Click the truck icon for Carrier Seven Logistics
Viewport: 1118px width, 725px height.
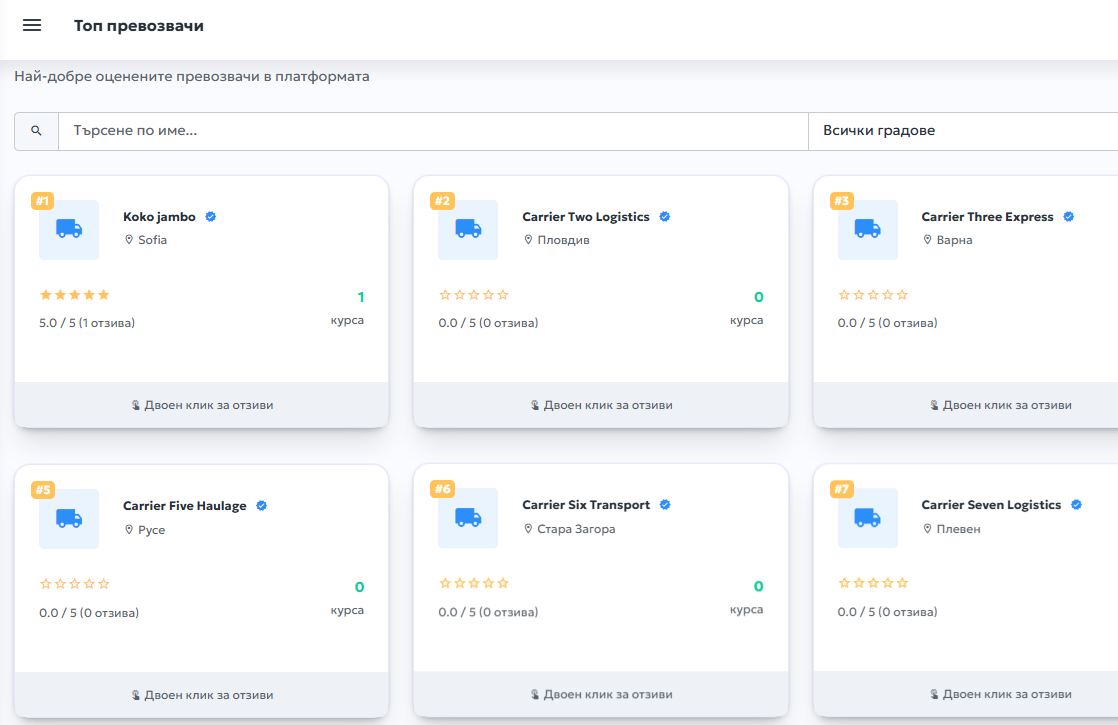point(868,518)
